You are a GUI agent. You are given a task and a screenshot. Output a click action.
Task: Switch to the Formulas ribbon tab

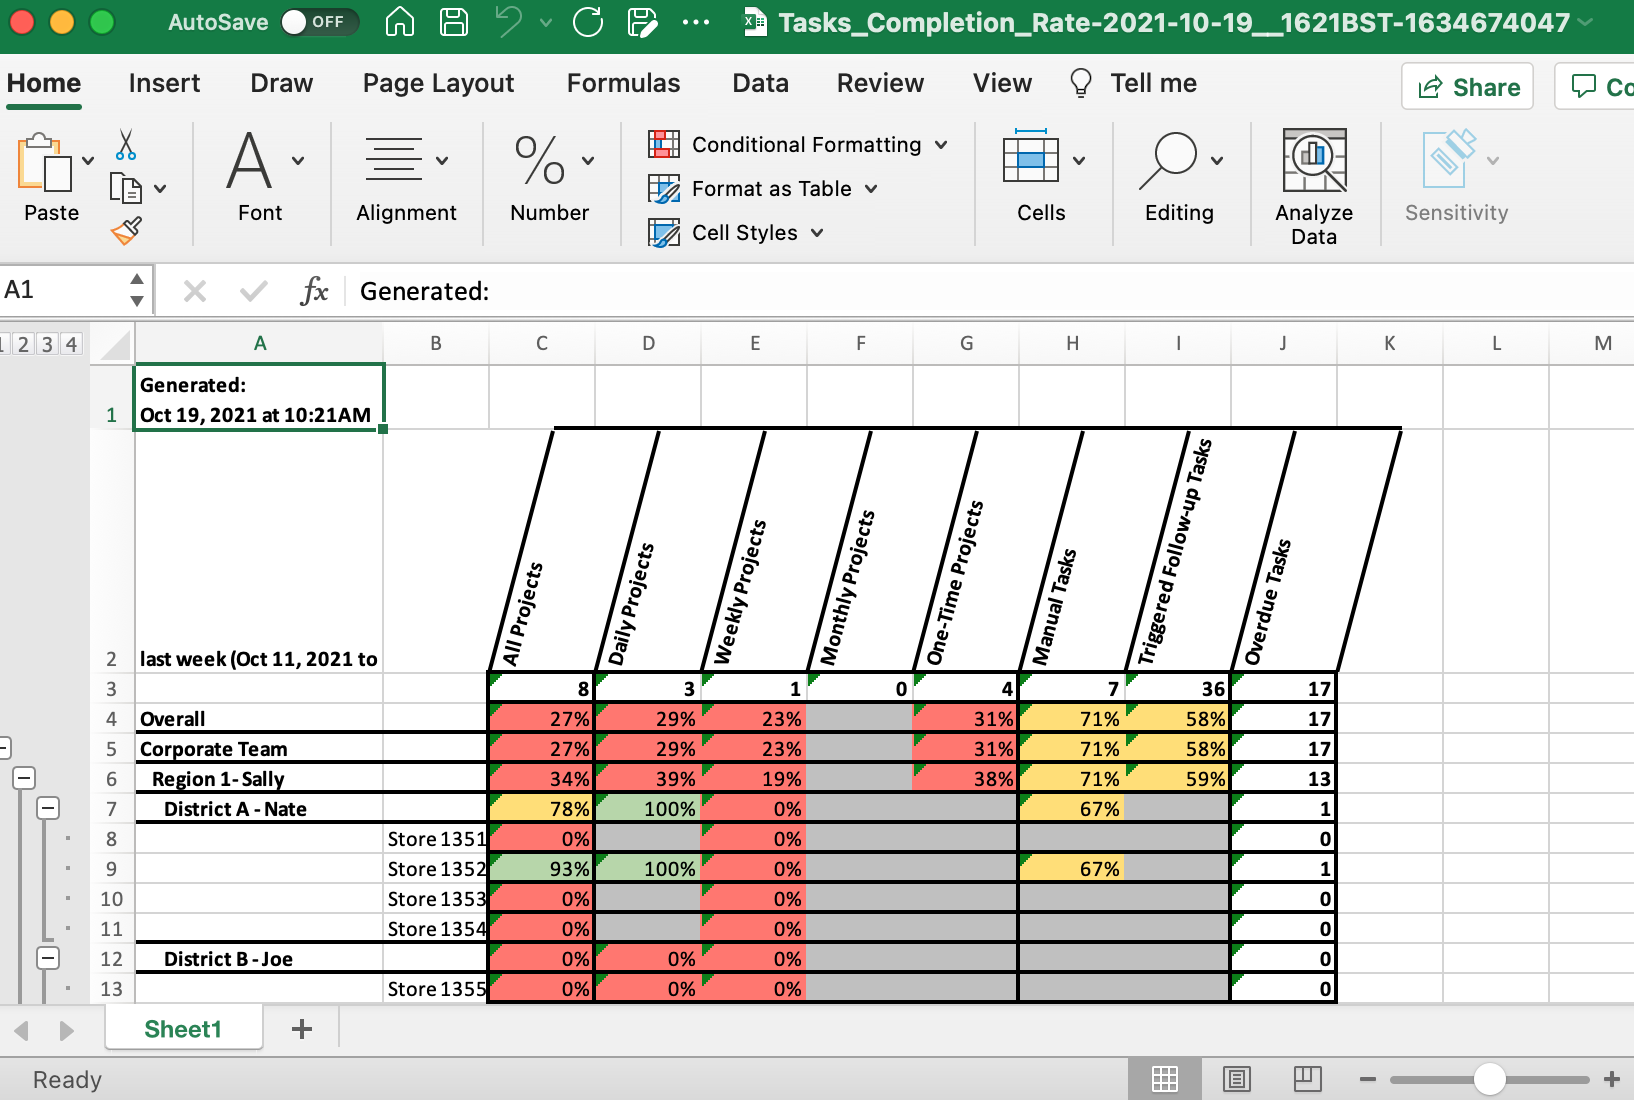coord(623,83)
